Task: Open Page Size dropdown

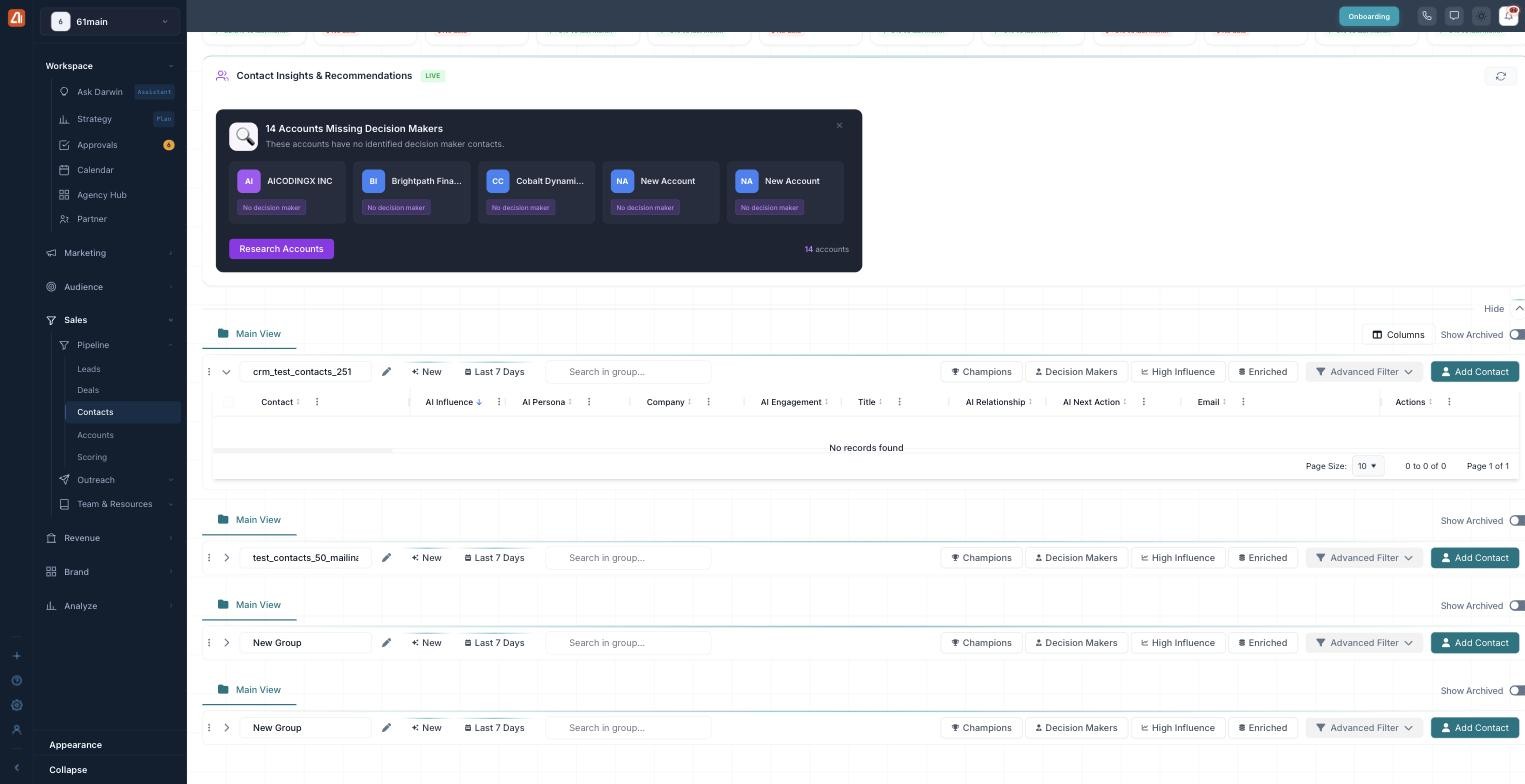Action: tap(1367, 466)
